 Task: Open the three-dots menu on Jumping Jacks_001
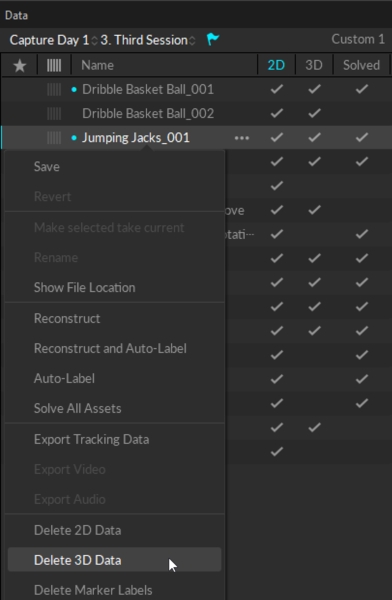(242, 138)
